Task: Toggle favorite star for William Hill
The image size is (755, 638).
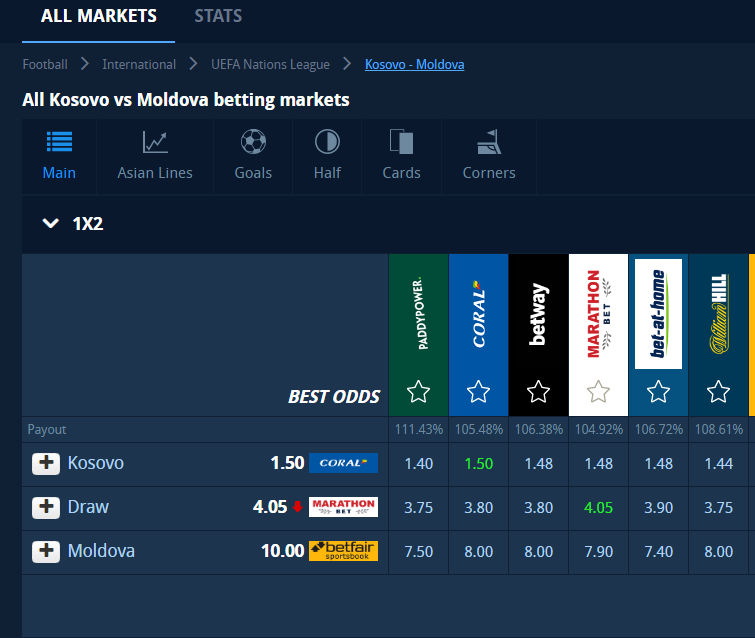Action: 718,391
